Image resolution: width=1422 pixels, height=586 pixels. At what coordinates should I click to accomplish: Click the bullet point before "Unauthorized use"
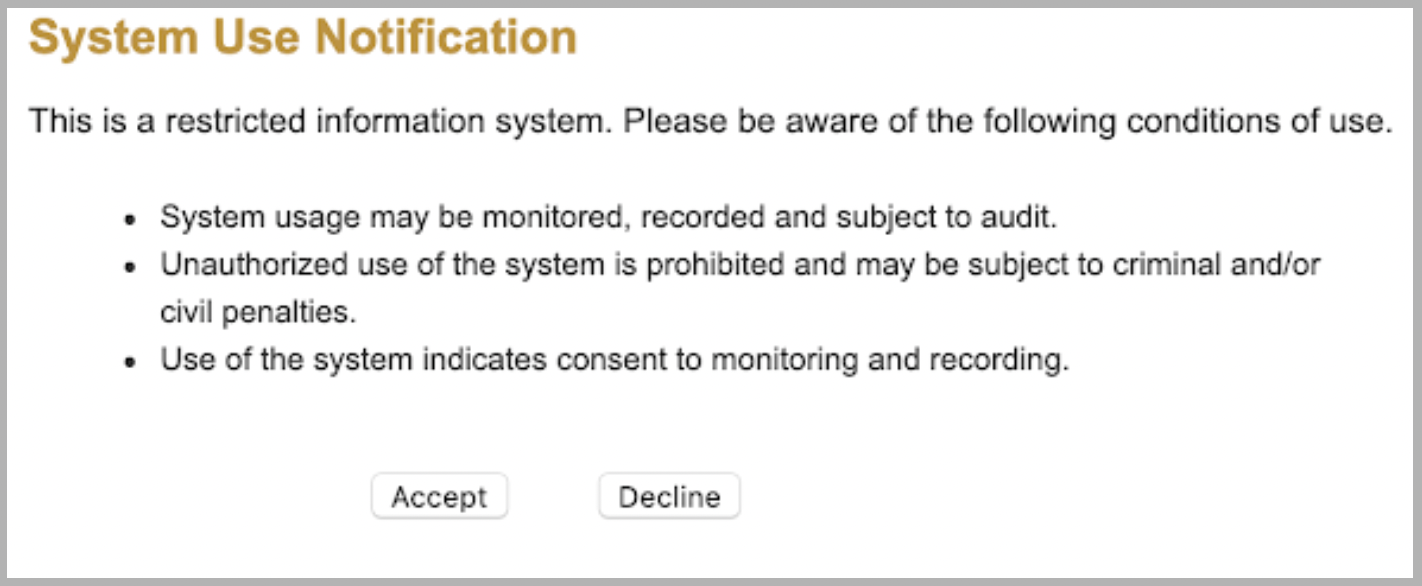[129, 268]
